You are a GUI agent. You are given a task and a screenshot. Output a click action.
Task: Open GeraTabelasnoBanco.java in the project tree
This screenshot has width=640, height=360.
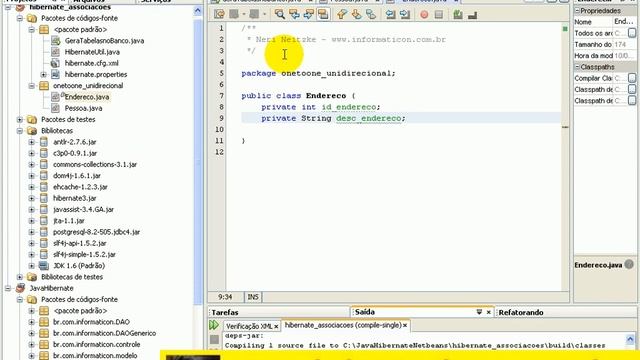coord(104,41)
